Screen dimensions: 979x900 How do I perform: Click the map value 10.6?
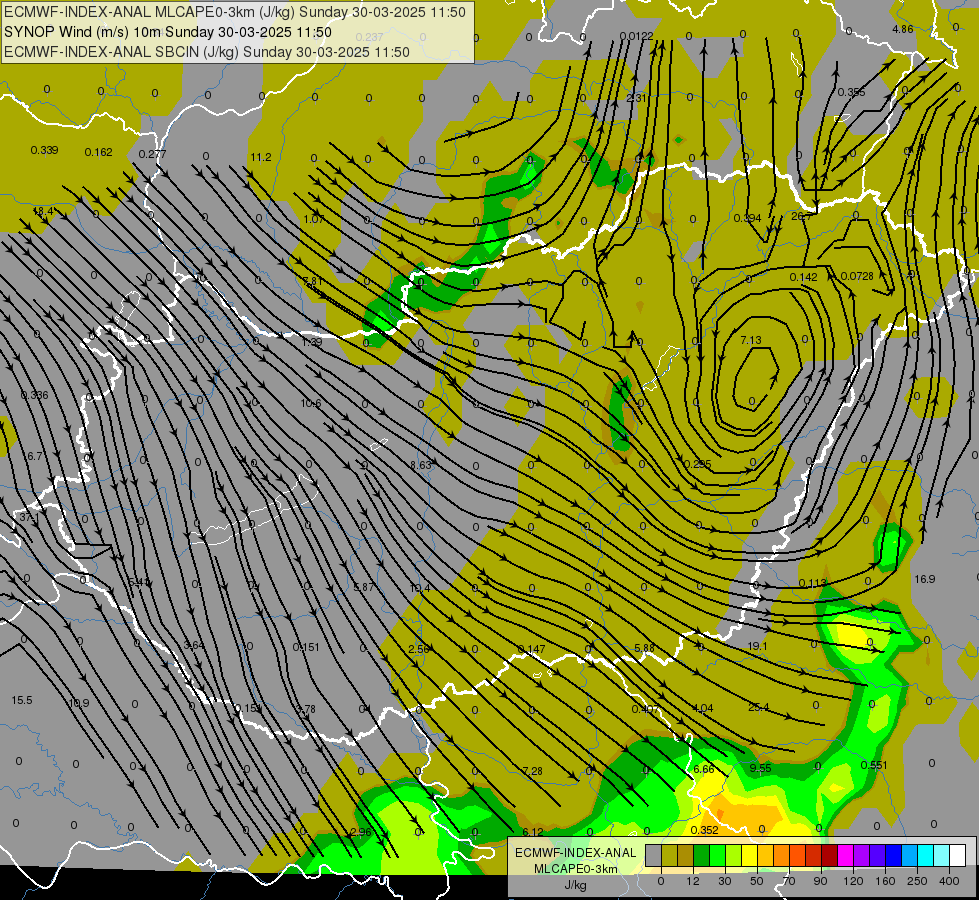click(x=312, y=403)
